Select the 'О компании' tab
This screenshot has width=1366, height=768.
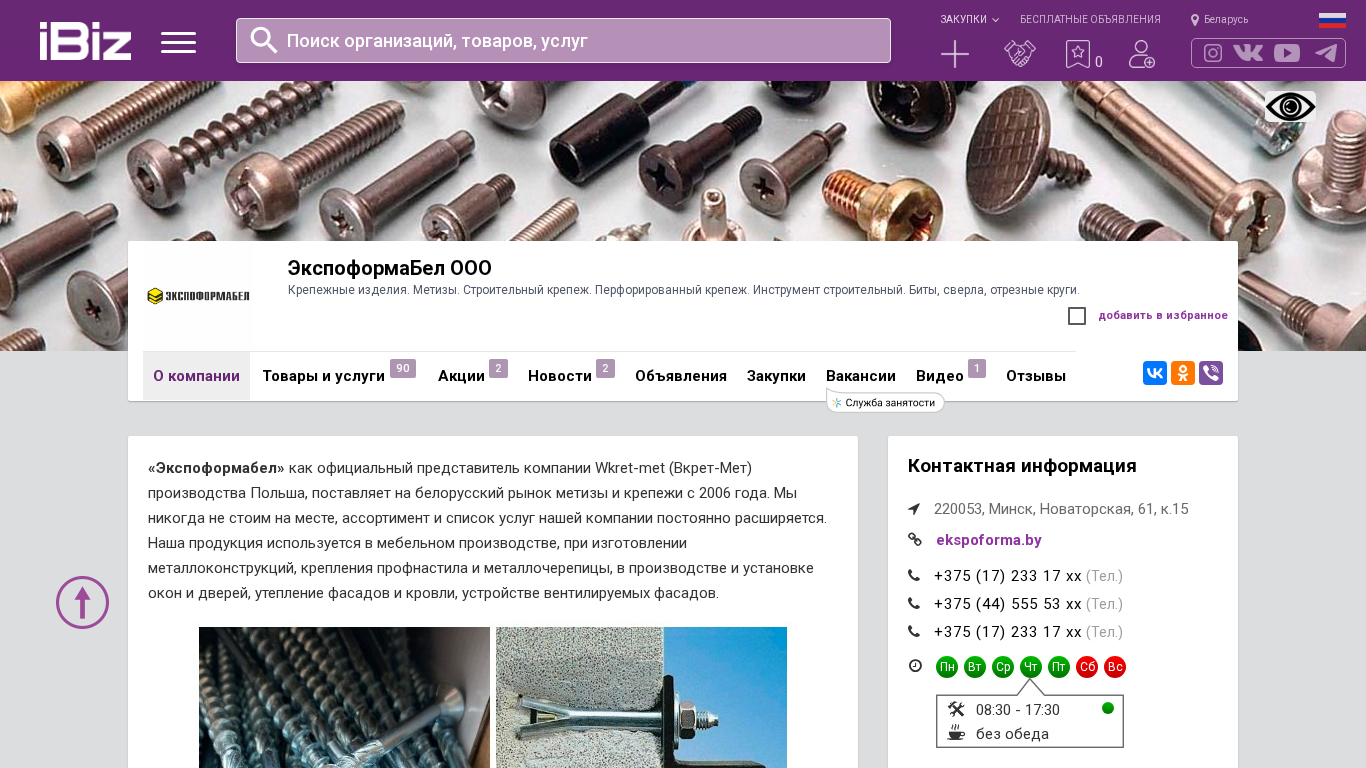click(196, 376)
